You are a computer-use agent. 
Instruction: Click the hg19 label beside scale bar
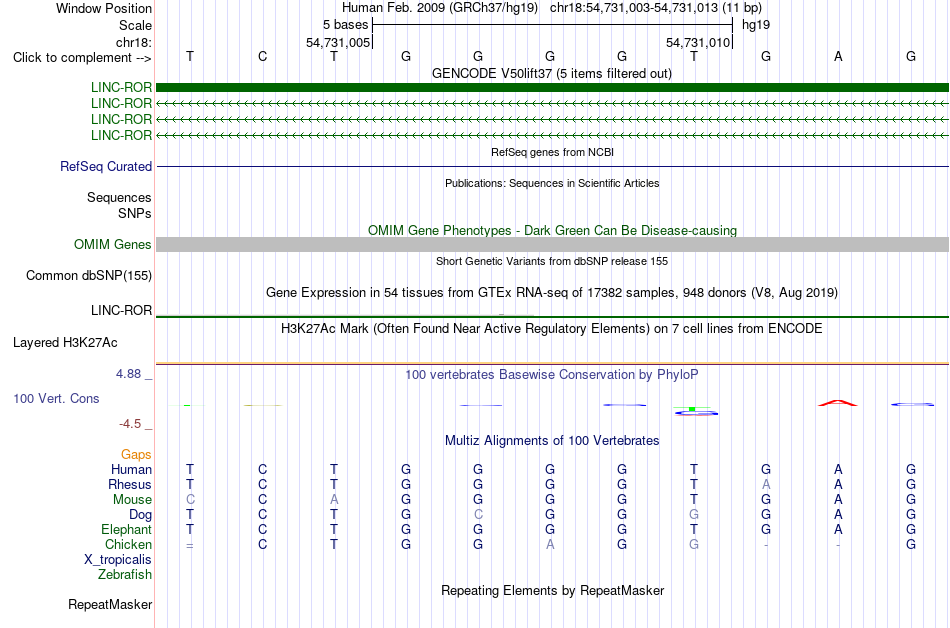(756, 25)
